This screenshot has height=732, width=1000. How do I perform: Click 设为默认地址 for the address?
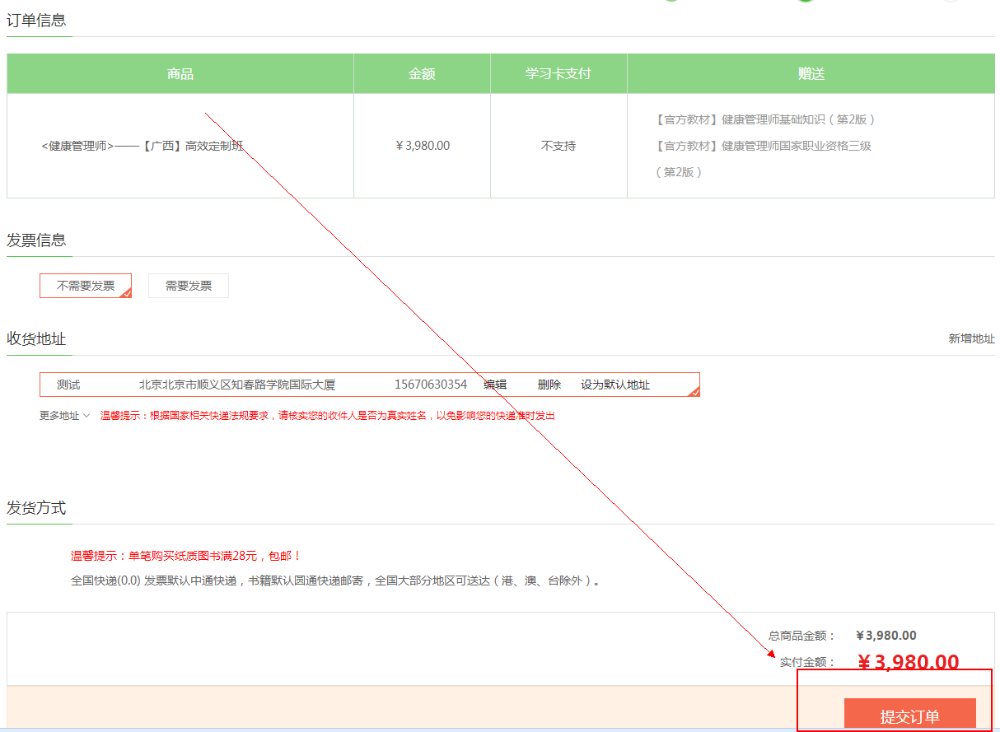615,385
